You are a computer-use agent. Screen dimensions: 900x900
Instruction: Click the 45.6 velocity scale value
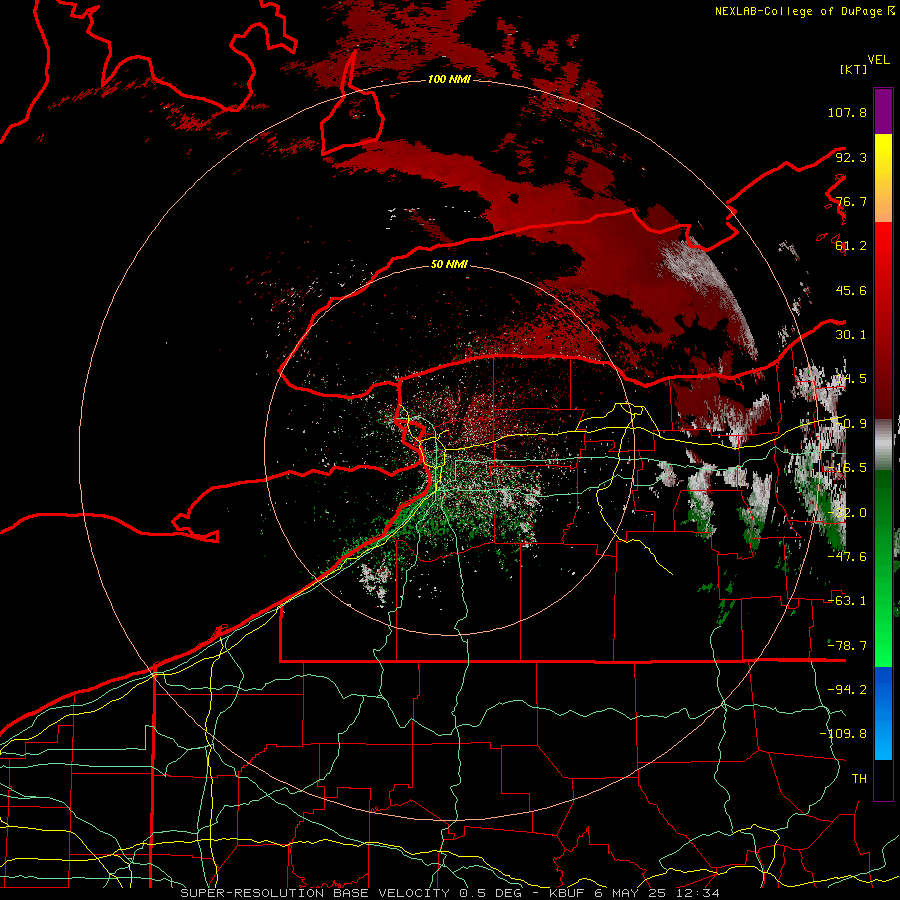click(851, 290)
